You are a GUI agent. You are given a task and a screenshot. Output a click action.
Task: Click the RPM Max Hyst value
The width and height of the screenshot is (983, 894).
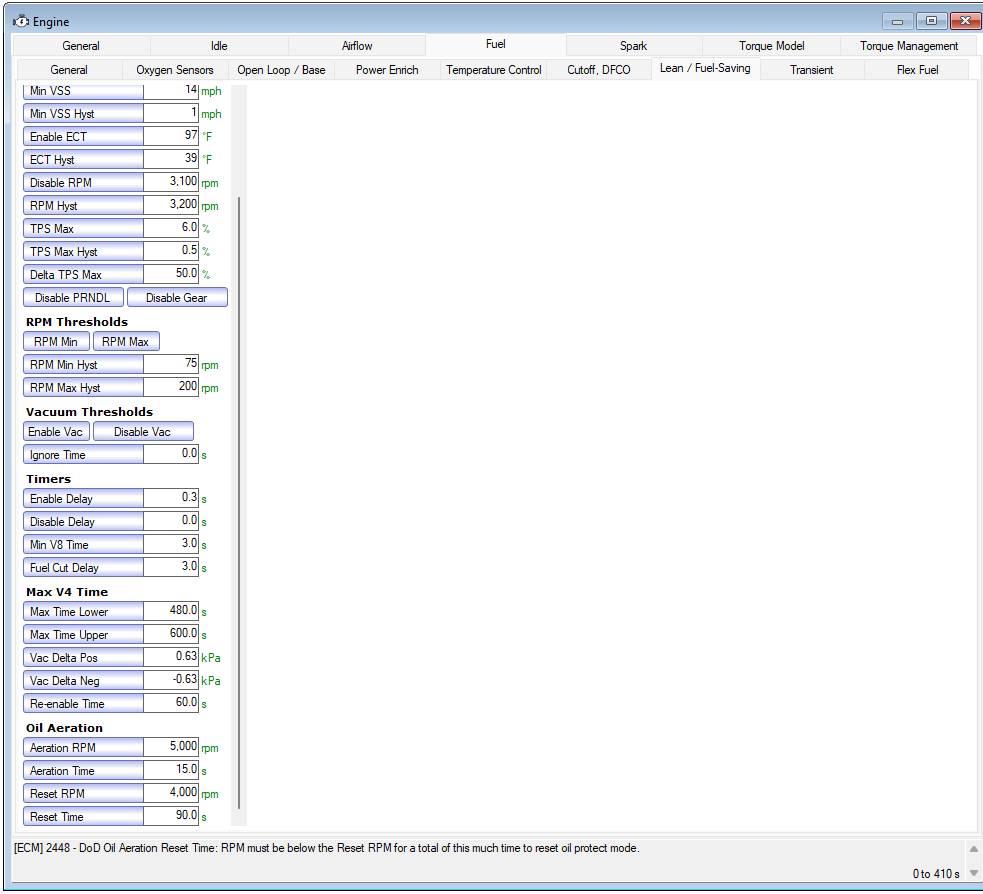click(171, 387)
